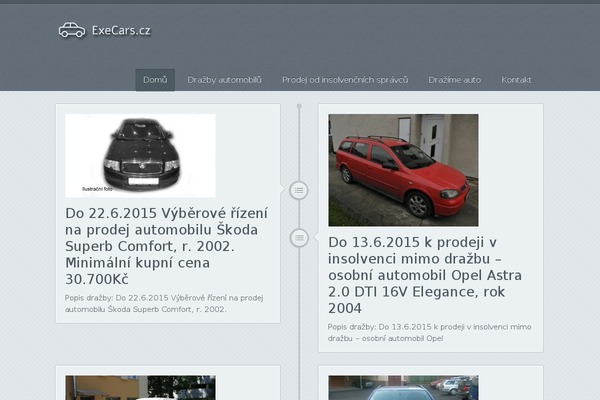Open the Dražíme auto menu item
Viewport: 600px width, 400px height.
[x=455, y=80]
